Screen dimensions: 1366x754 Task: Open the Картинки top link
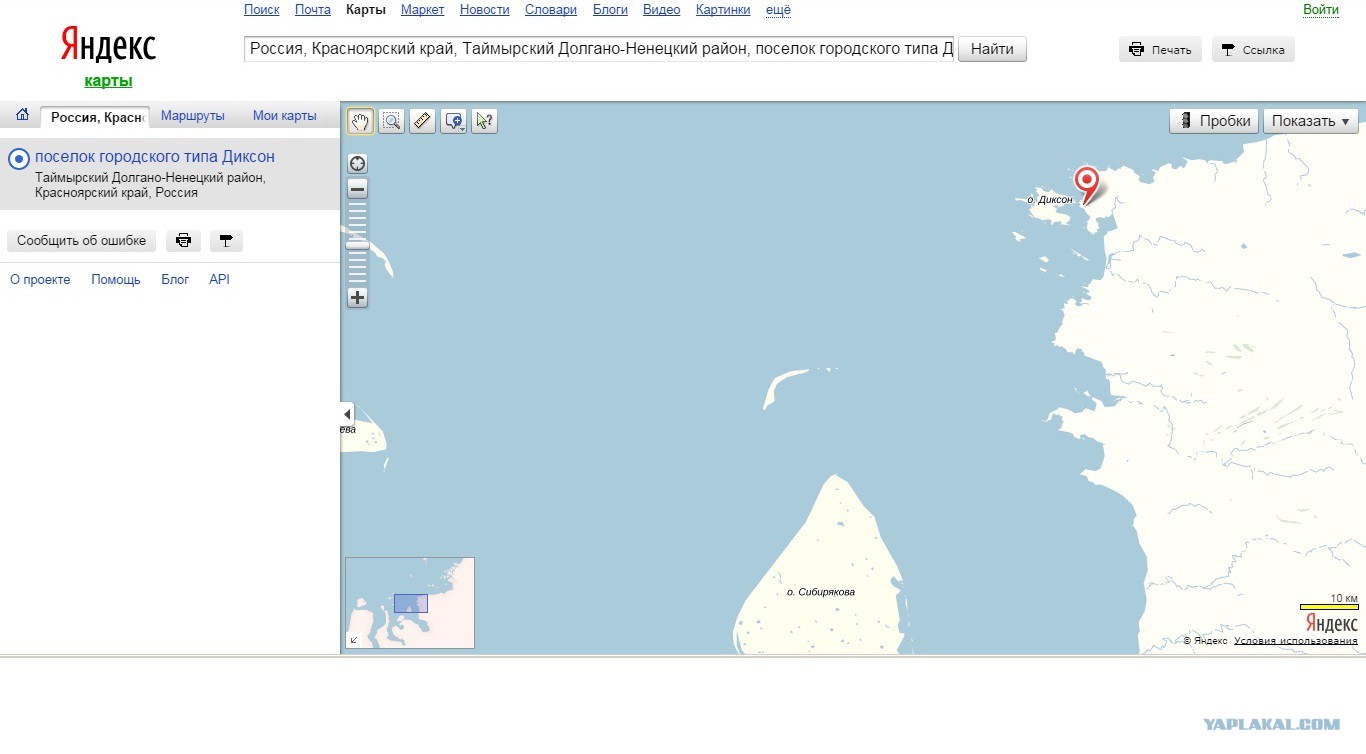point(723,10)
